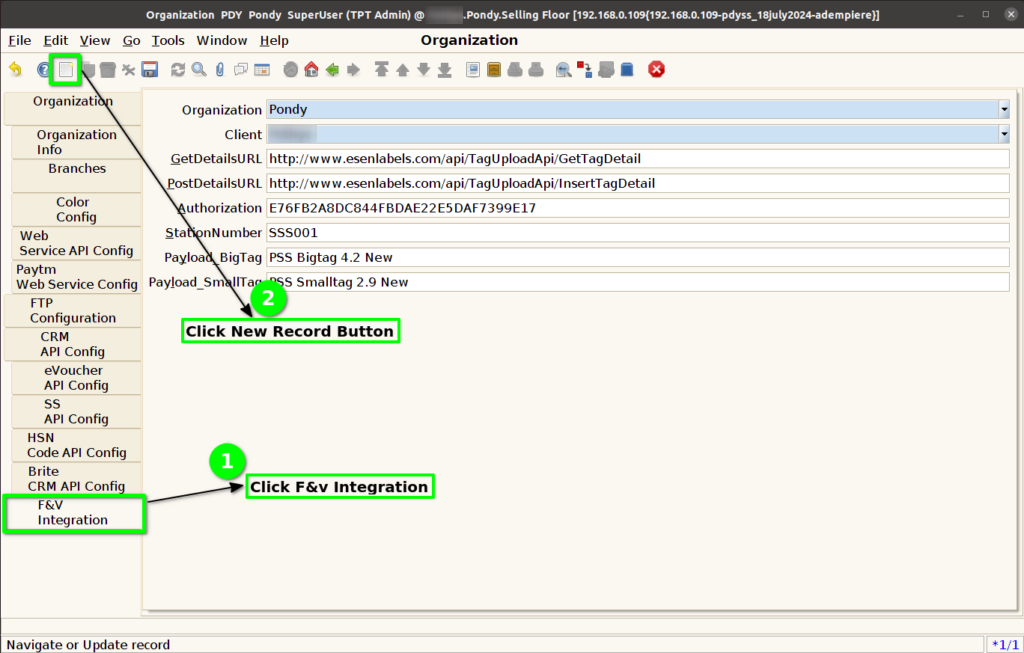Open the View menu

pos(95,40)
